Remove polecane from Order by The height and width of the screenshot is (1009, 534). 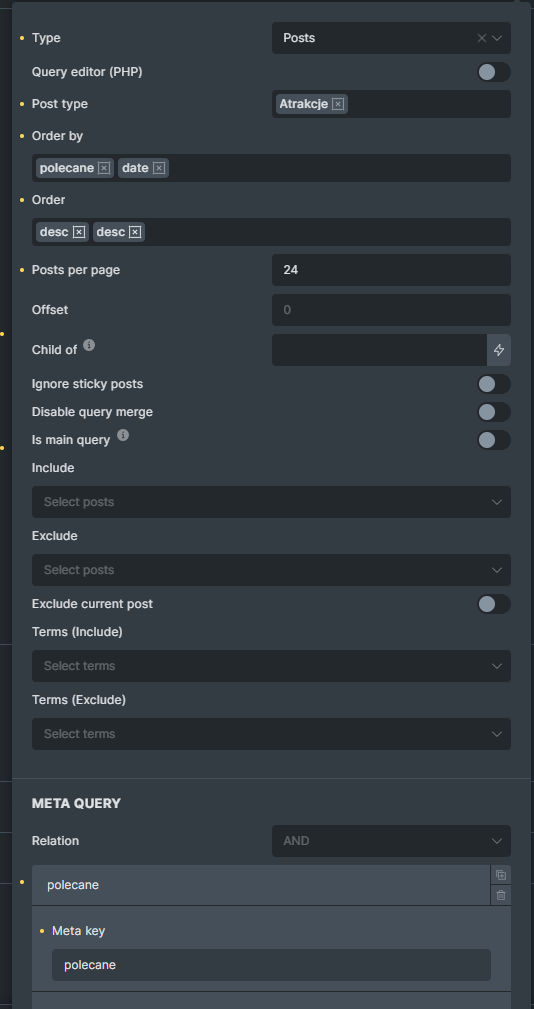104,168
